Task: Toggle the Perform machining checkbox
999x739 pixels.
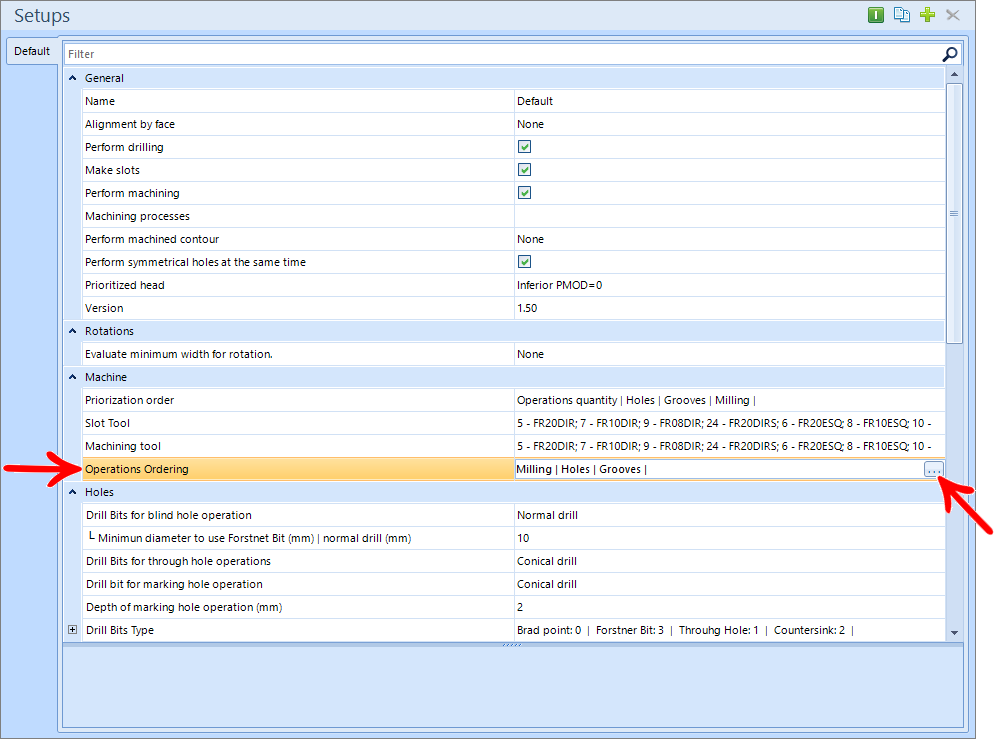Action: coord(524,193)
